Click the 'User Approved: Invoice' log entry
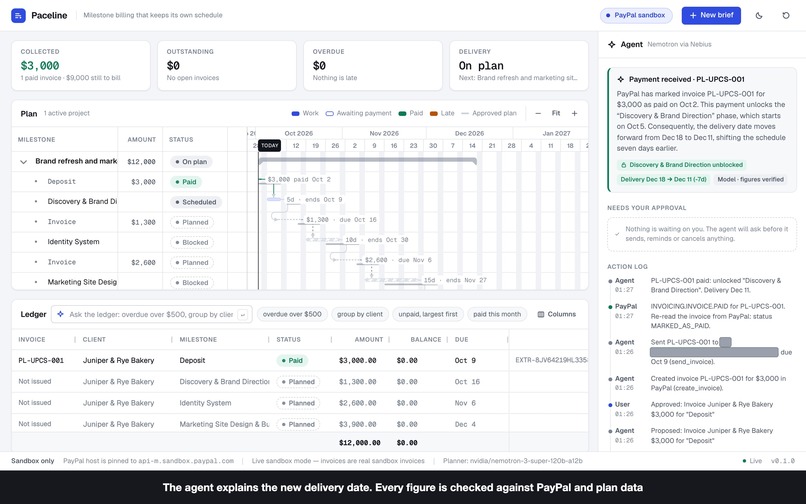The width and height of the screenshot is (806, 504). click(x=701, y=409)
